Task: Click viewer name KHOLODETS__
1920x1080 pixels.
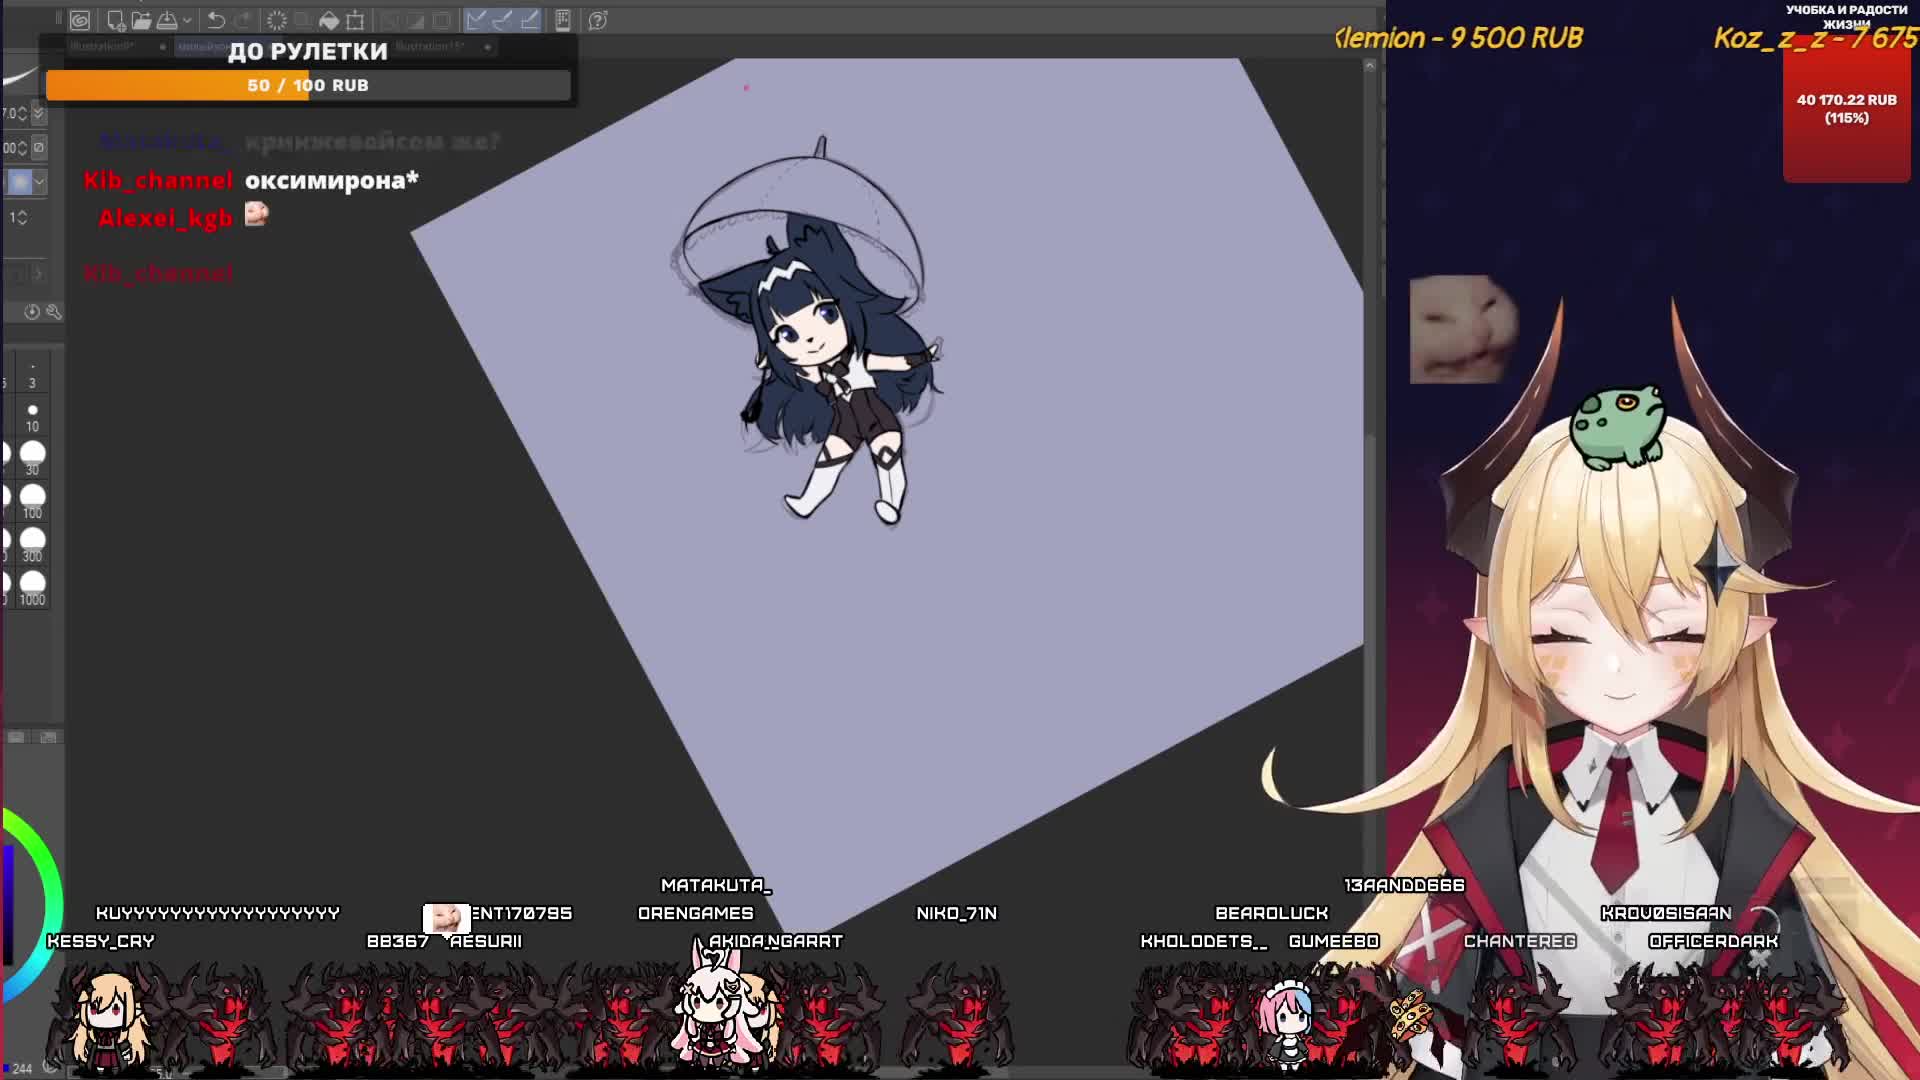Action: pyautogui.click(x=1204, y=941)
